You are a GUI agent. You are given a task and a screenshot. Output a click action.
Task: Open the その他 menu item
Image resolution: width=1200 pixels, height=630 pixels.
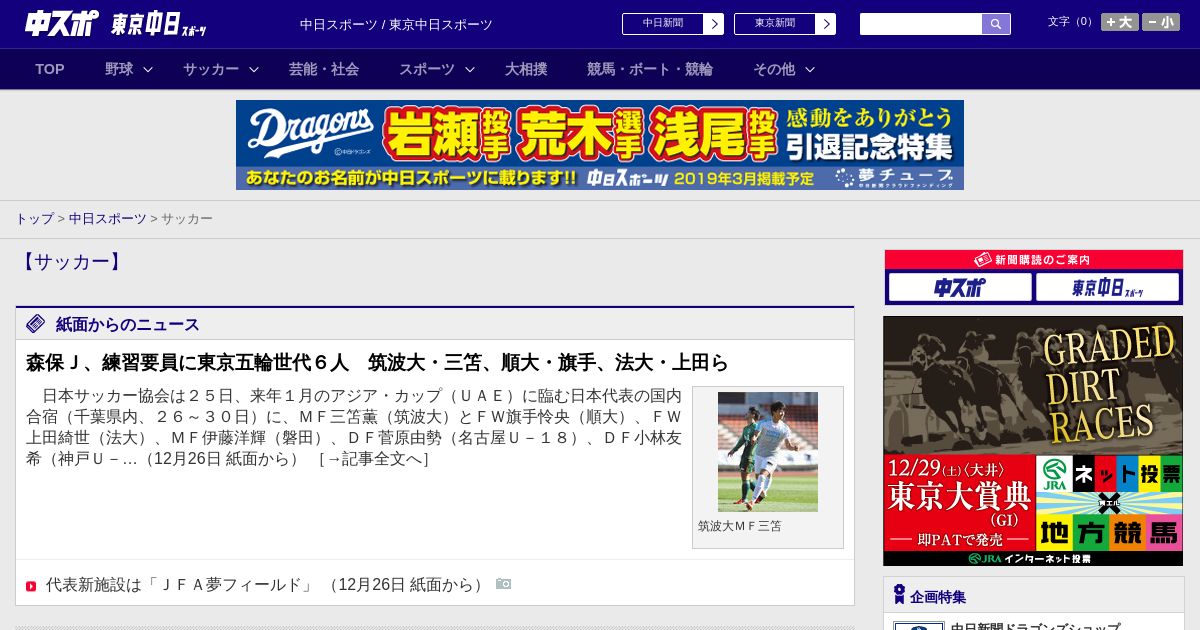[774, 69]
